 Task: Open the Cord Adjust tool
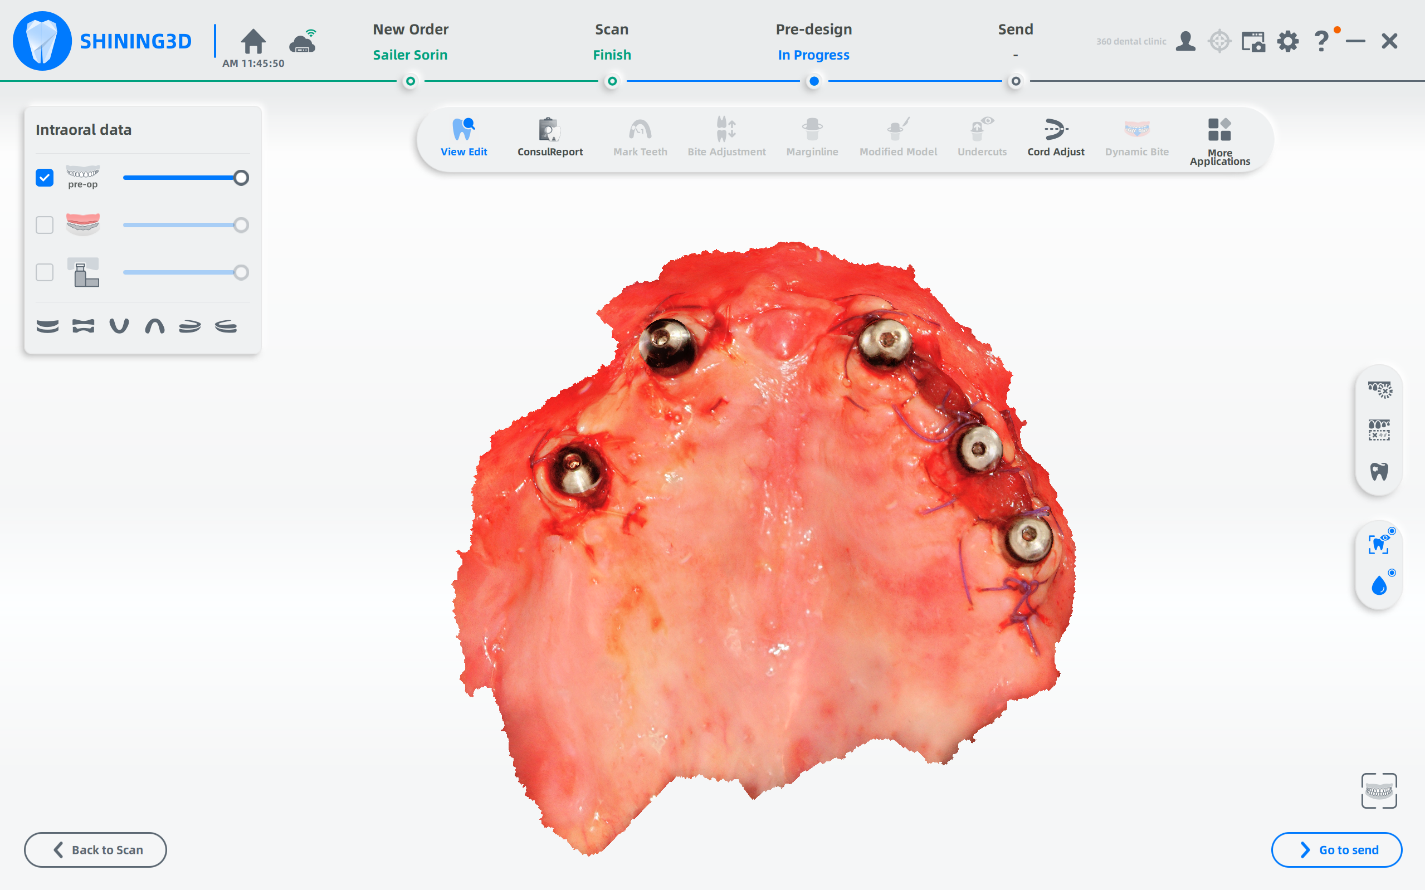1055,138
